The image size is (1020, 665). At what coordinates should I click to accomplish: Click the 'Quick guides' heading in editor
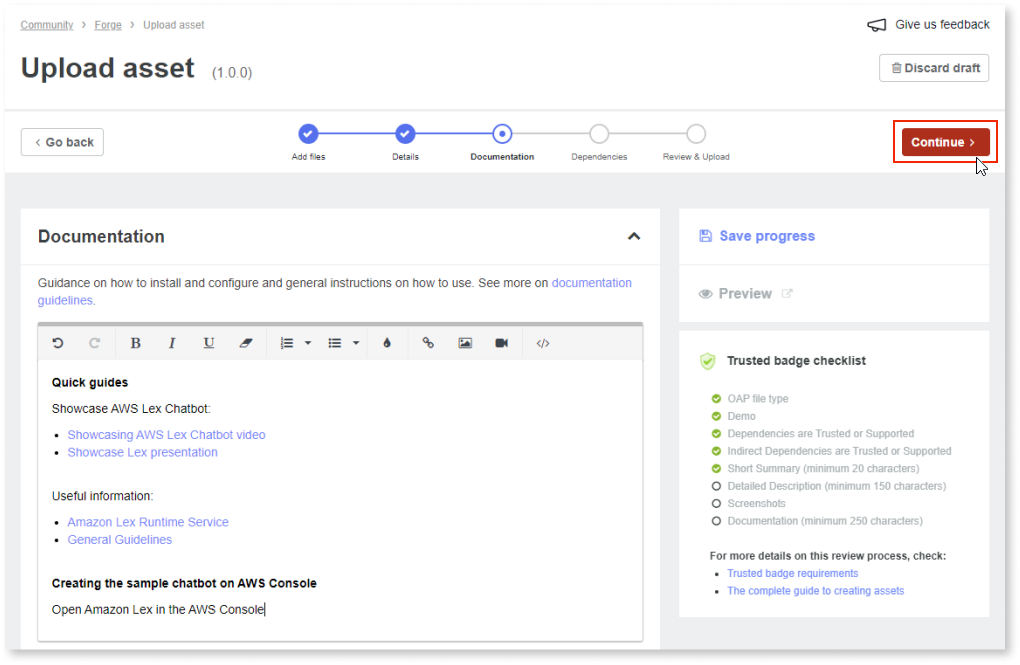pos(90,383)
